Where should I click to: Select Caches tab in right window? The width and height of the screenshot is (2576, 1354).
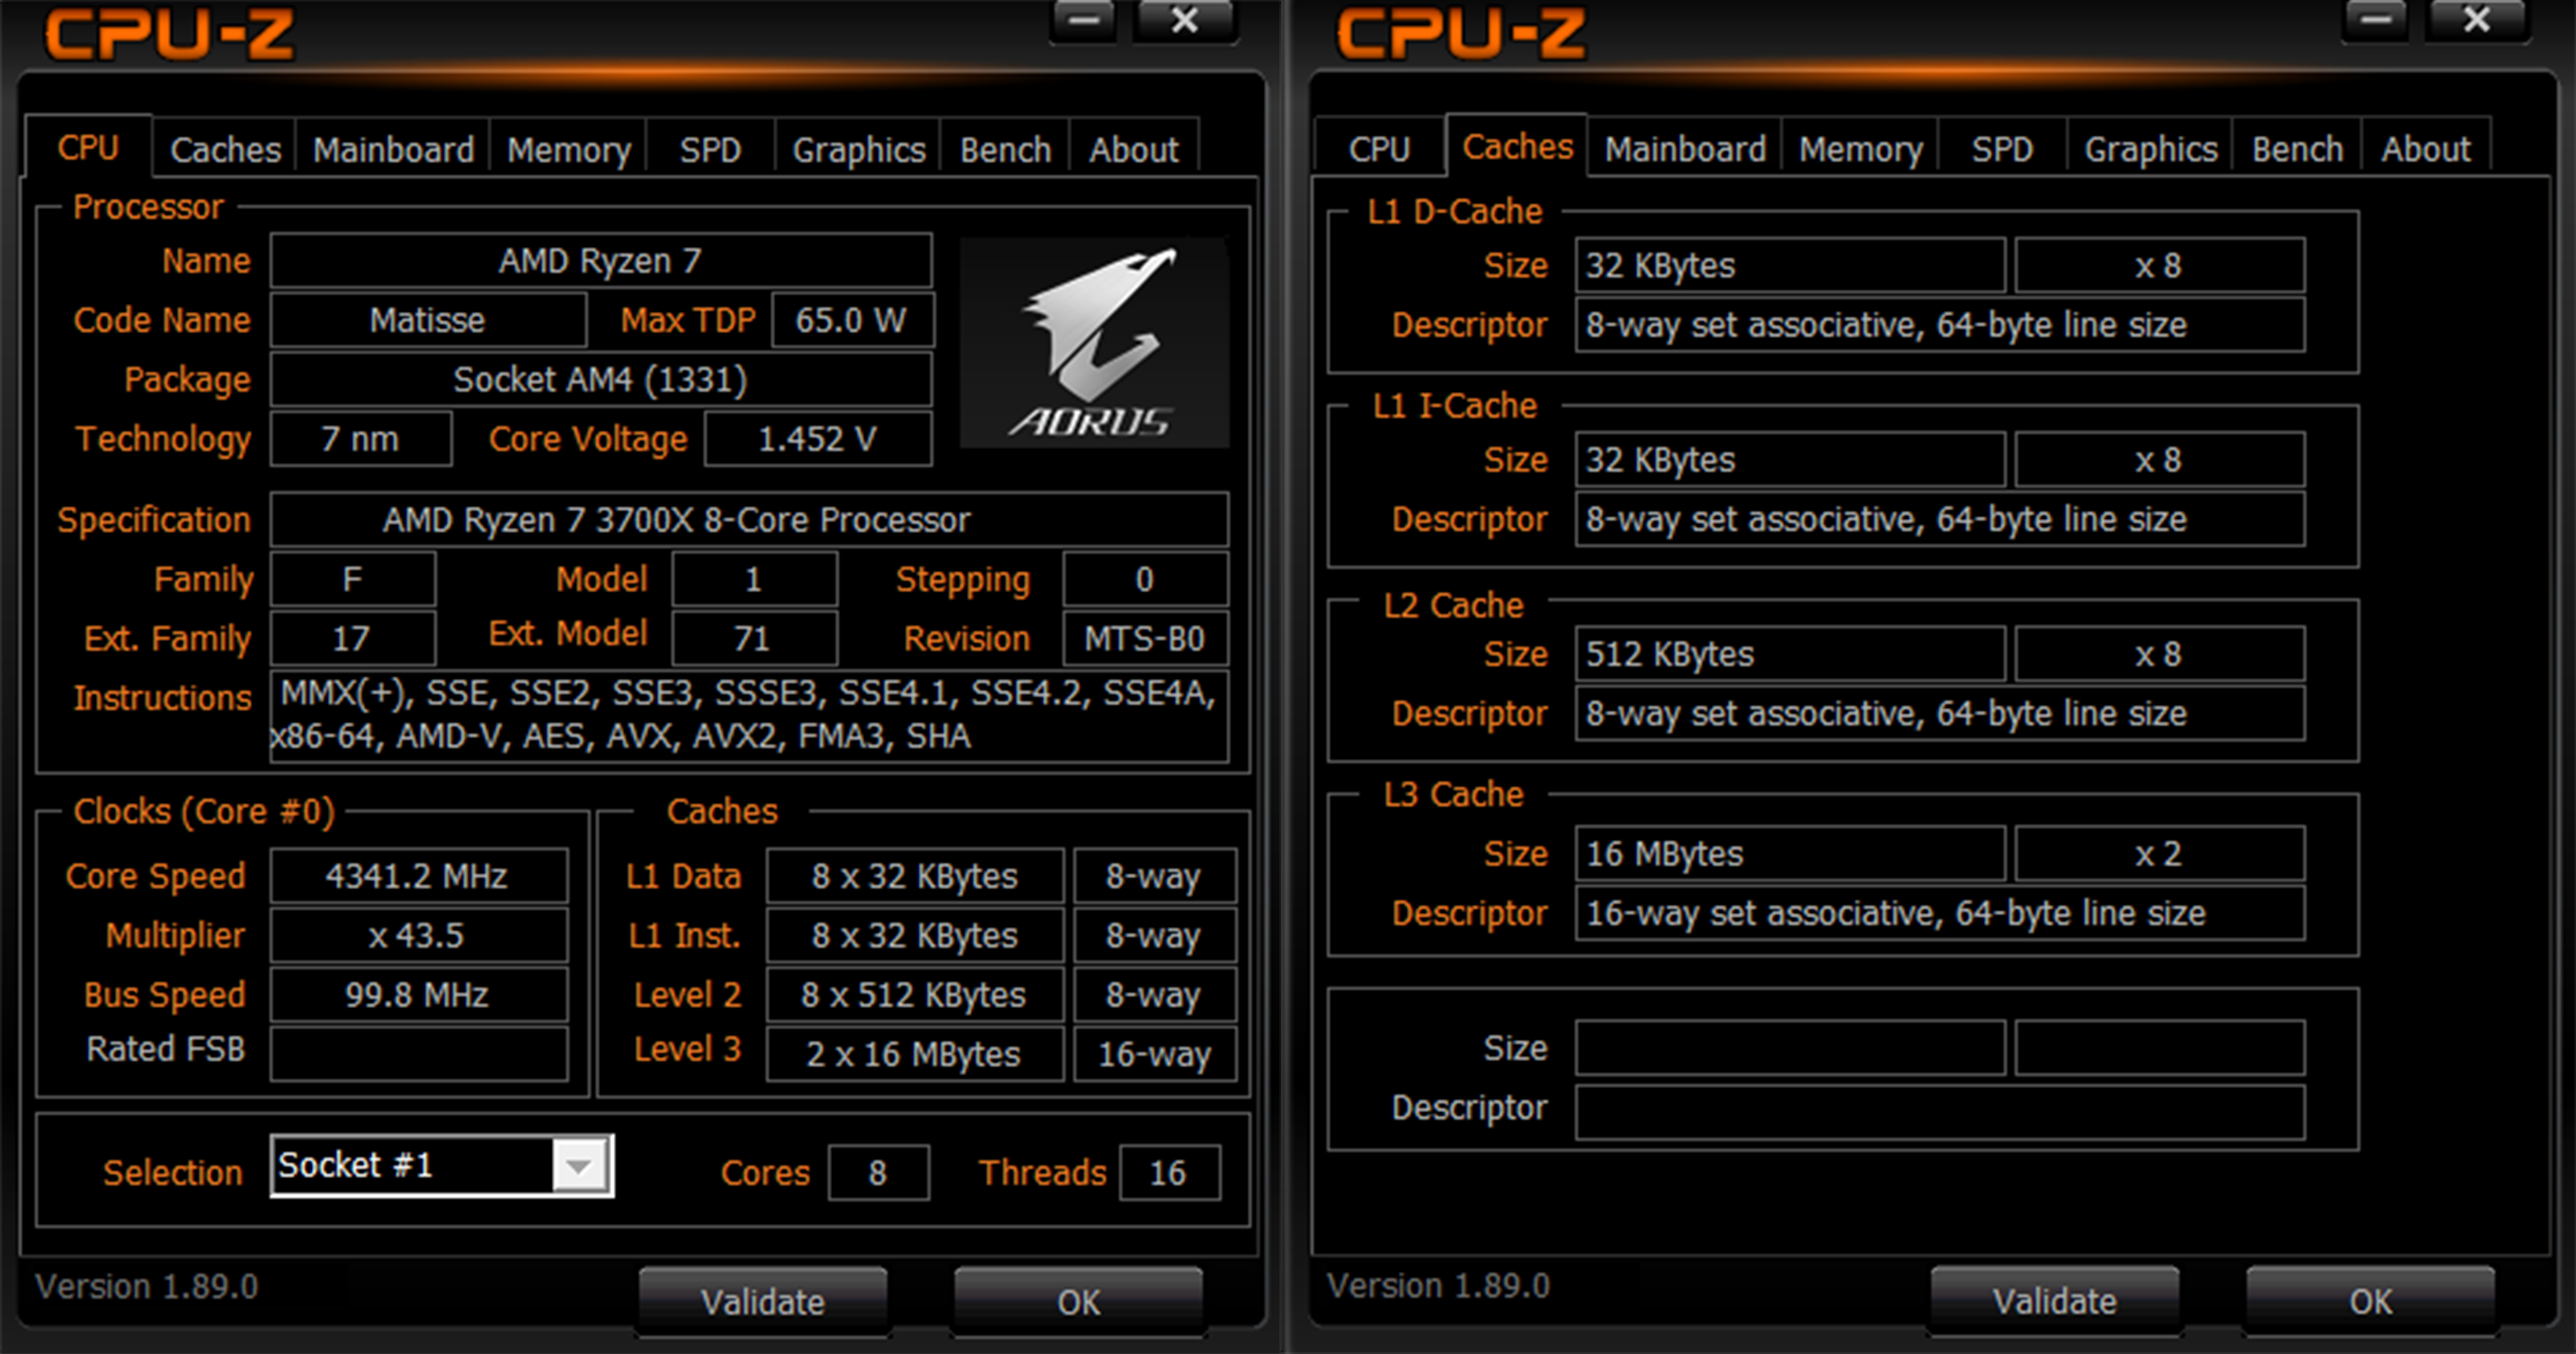coord(1517,147)
